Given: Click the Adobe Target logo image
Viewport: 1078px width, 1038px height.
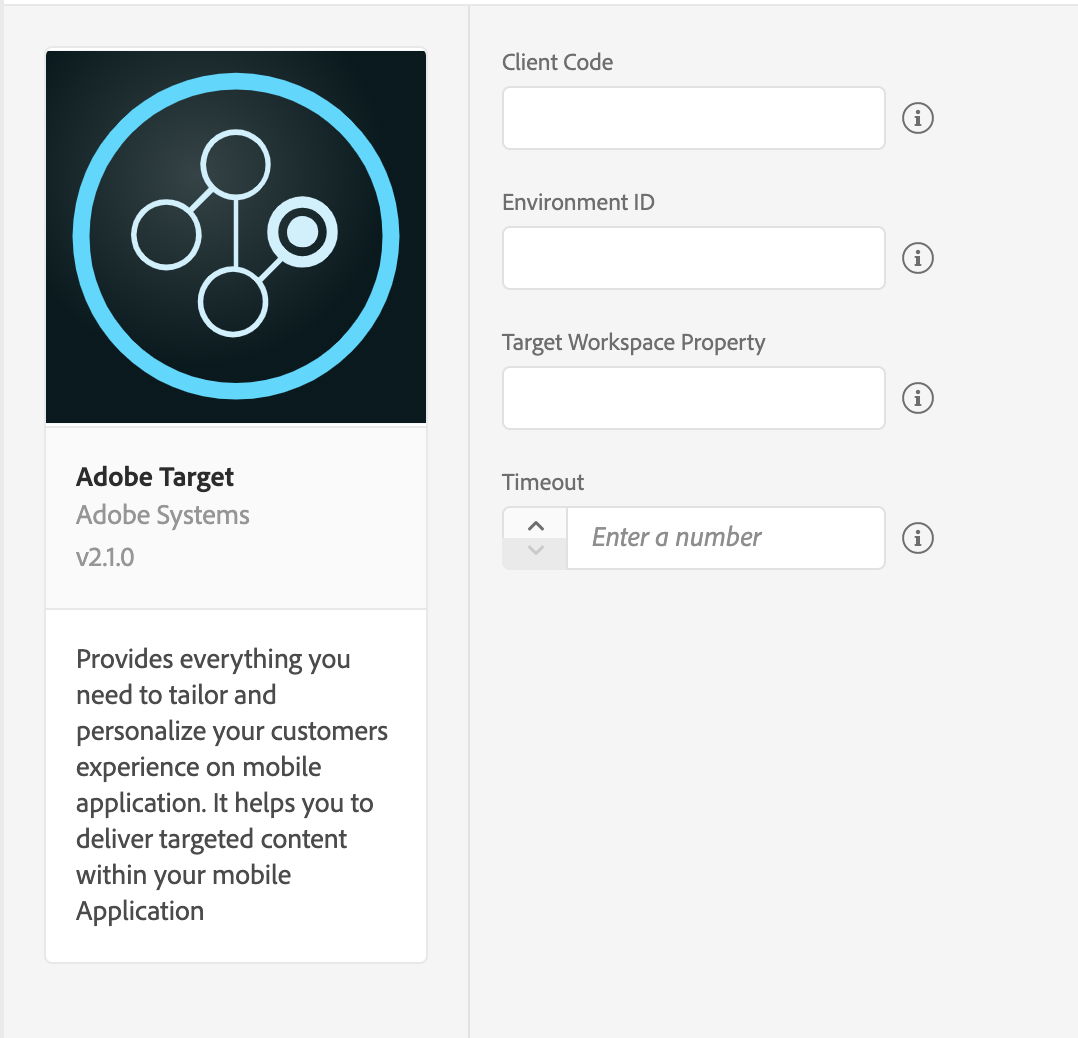Looking at the screenshot, I should 236,236.
